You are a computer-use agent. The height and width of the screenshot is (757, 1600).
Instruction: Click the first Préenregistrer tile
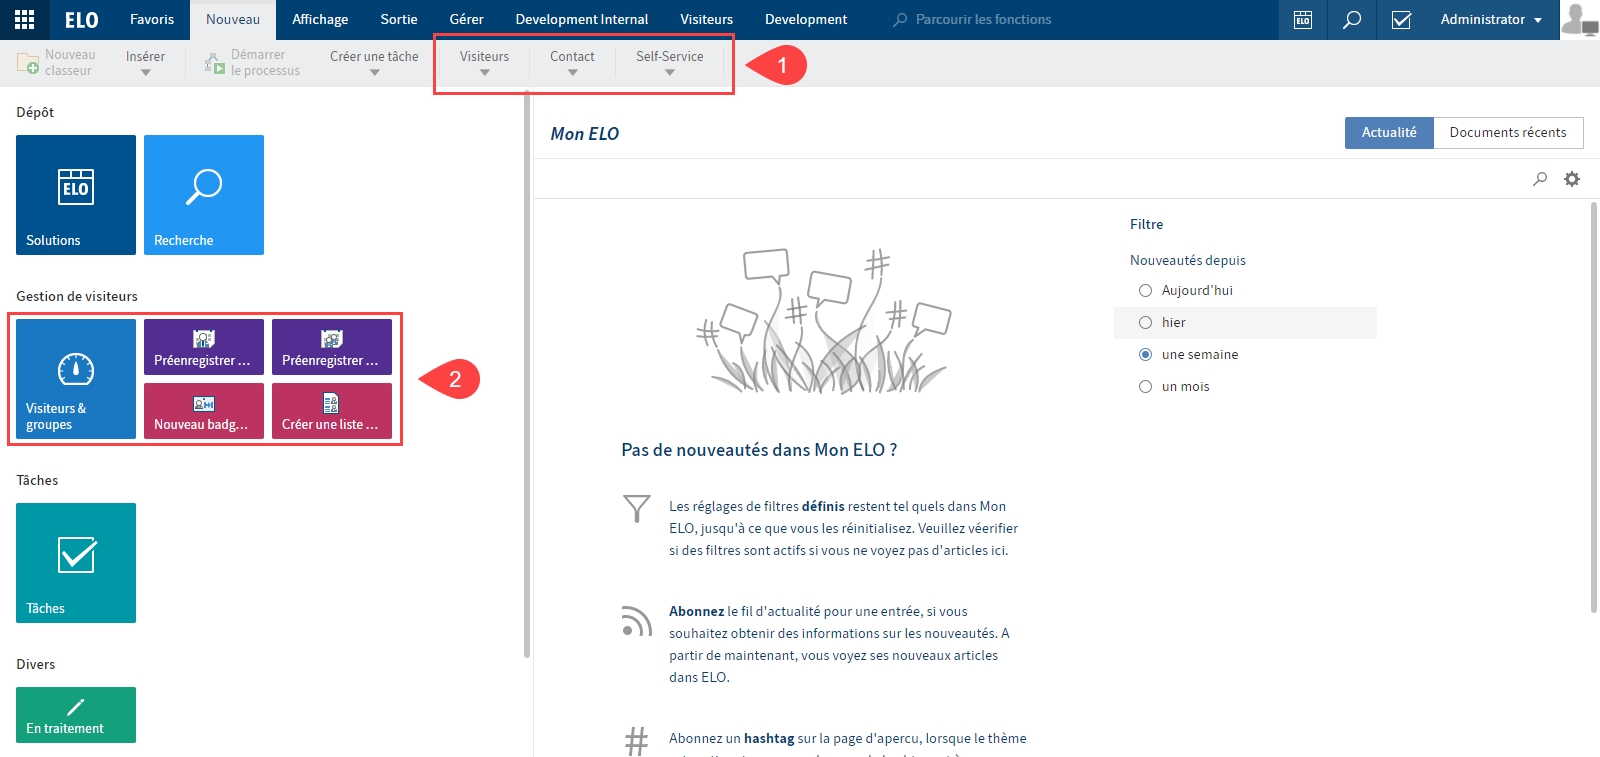tap(204, 347)
